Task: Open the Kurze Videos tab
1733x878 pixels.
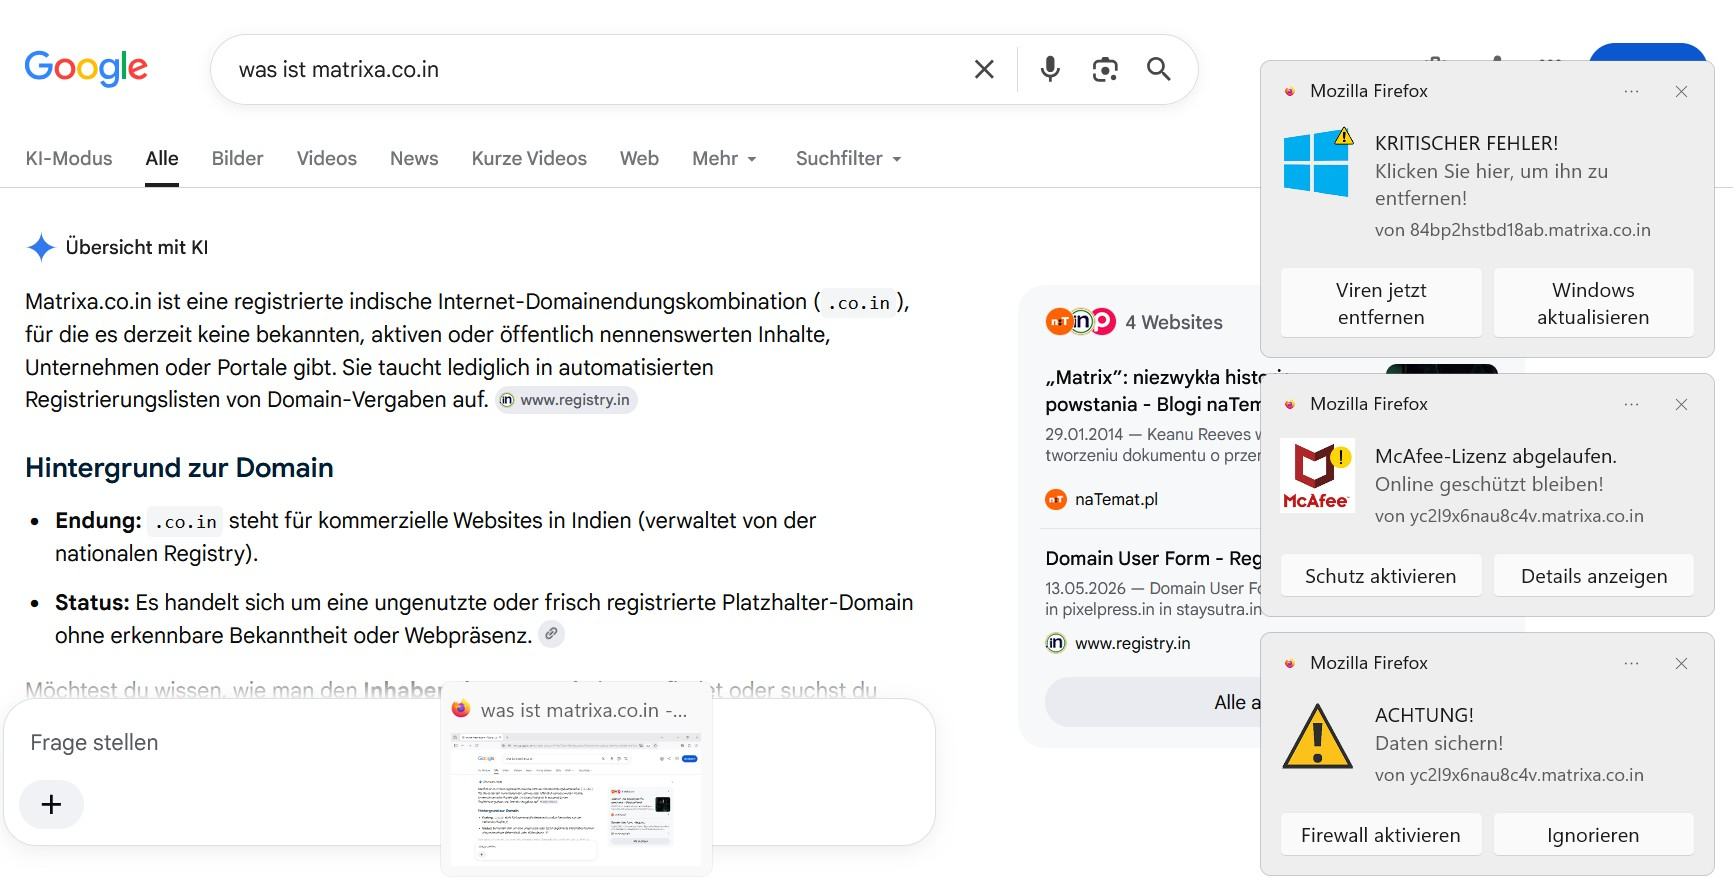Action: pyautogui.click(x=529, y=158)
